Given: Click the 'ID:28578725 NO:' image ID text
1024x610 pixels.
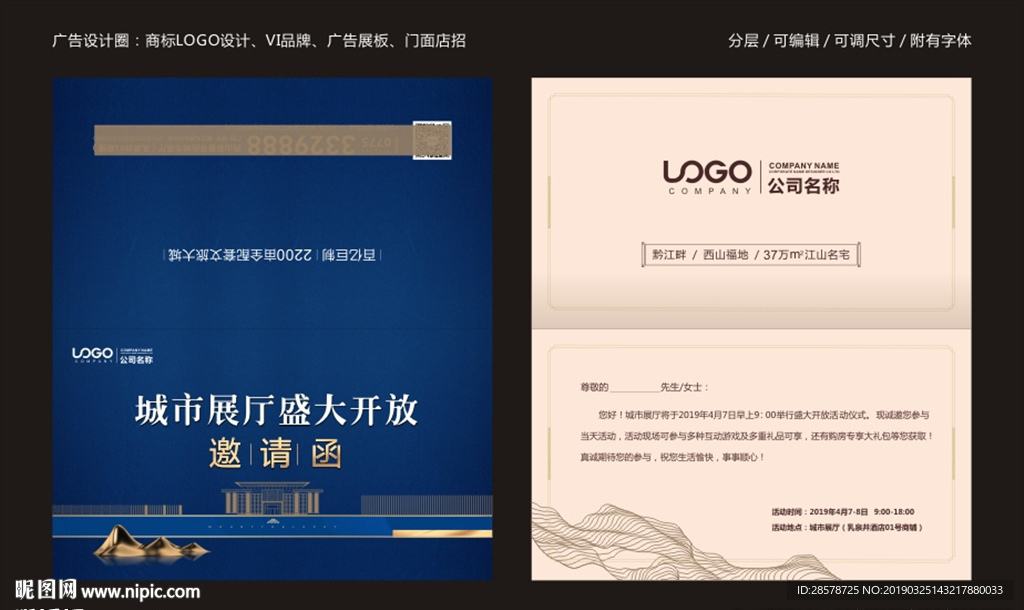Looking at the screenshot, I should tap(899, 590).
